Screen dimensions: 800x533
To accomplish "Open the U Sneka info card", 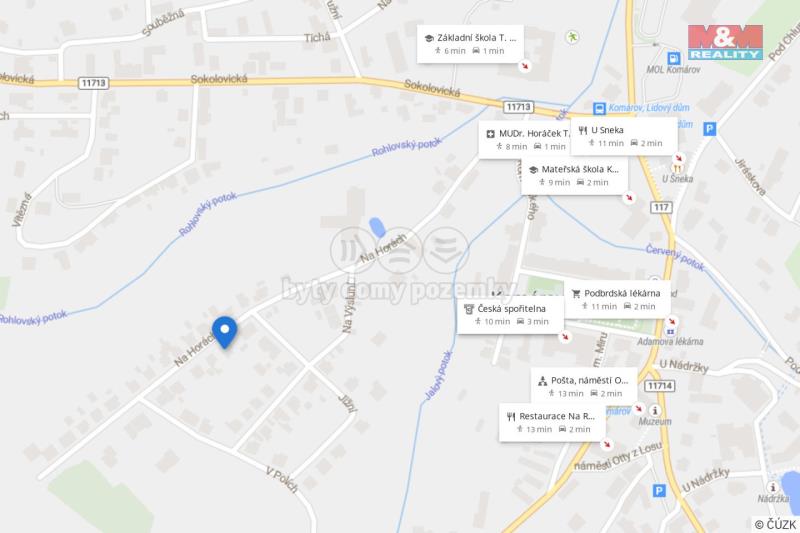I will 624,136.
